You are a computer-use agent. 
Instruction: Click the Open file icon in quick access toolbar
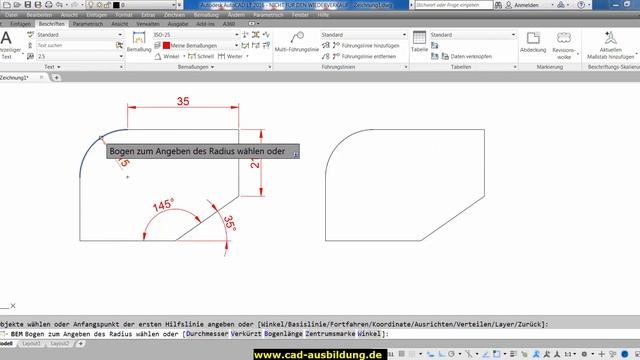[17, 5]
